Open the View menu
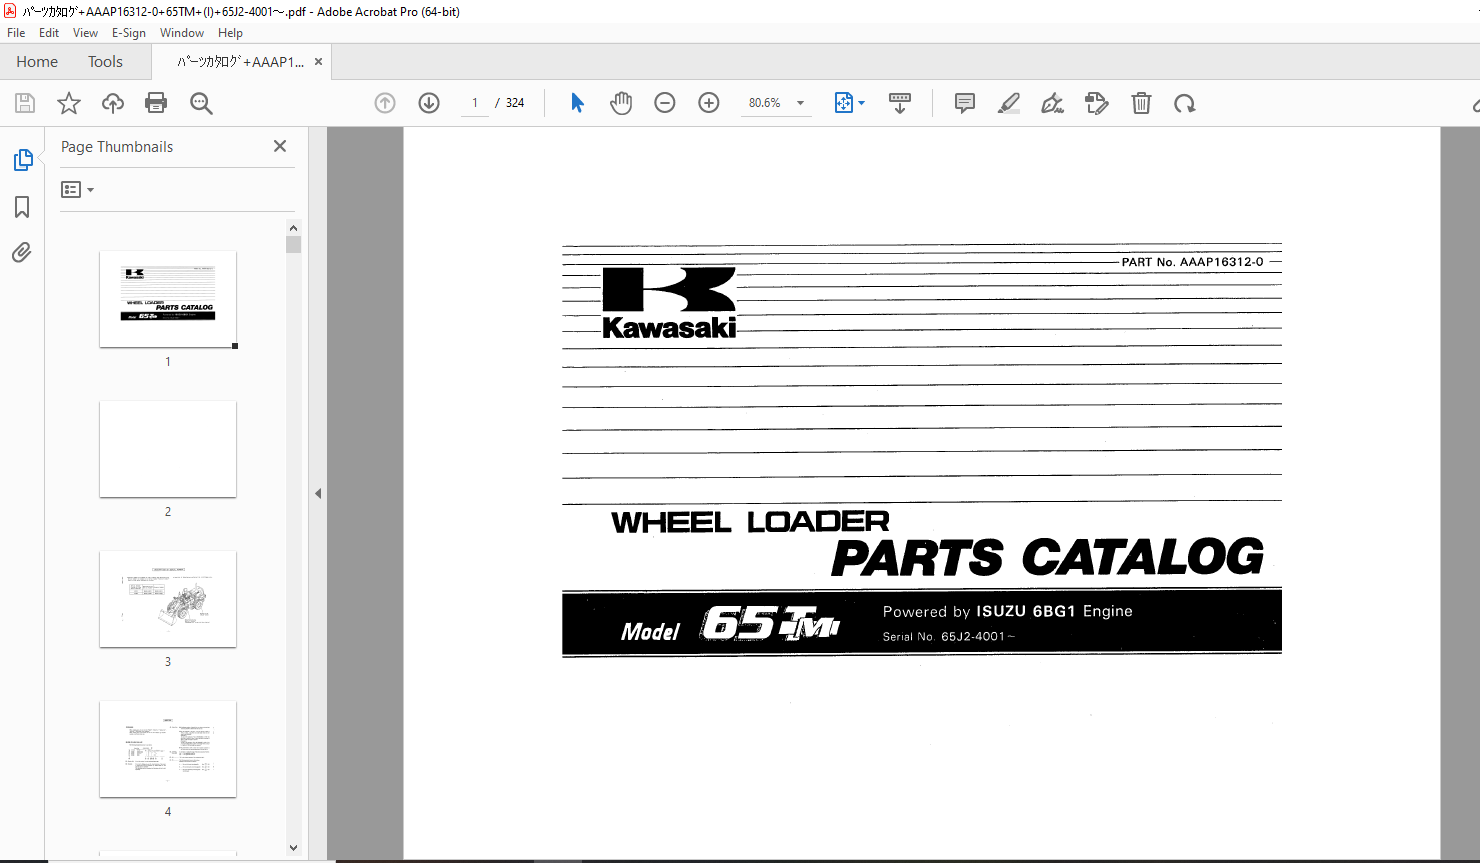 click(x=86, y=33)
